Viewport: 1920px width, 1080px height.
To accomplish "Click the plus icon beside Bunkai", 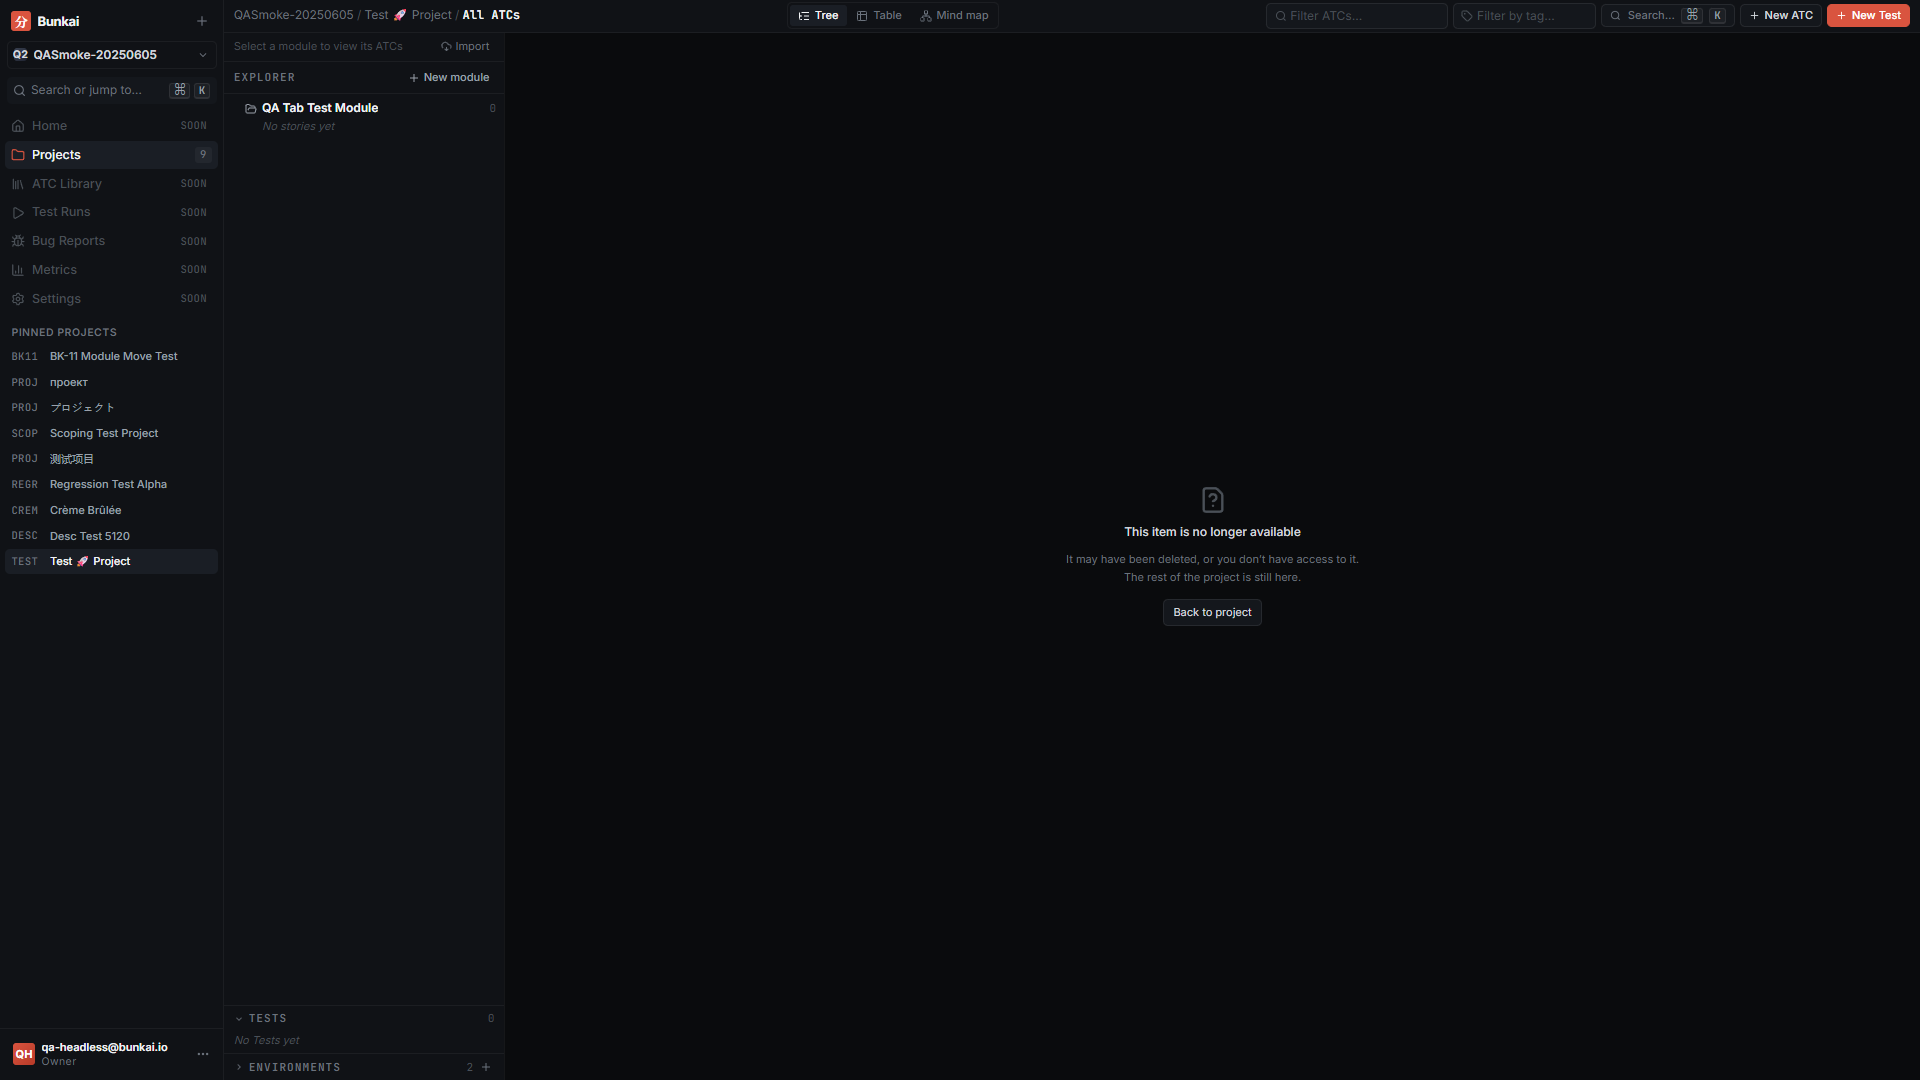I will (202, 21).
